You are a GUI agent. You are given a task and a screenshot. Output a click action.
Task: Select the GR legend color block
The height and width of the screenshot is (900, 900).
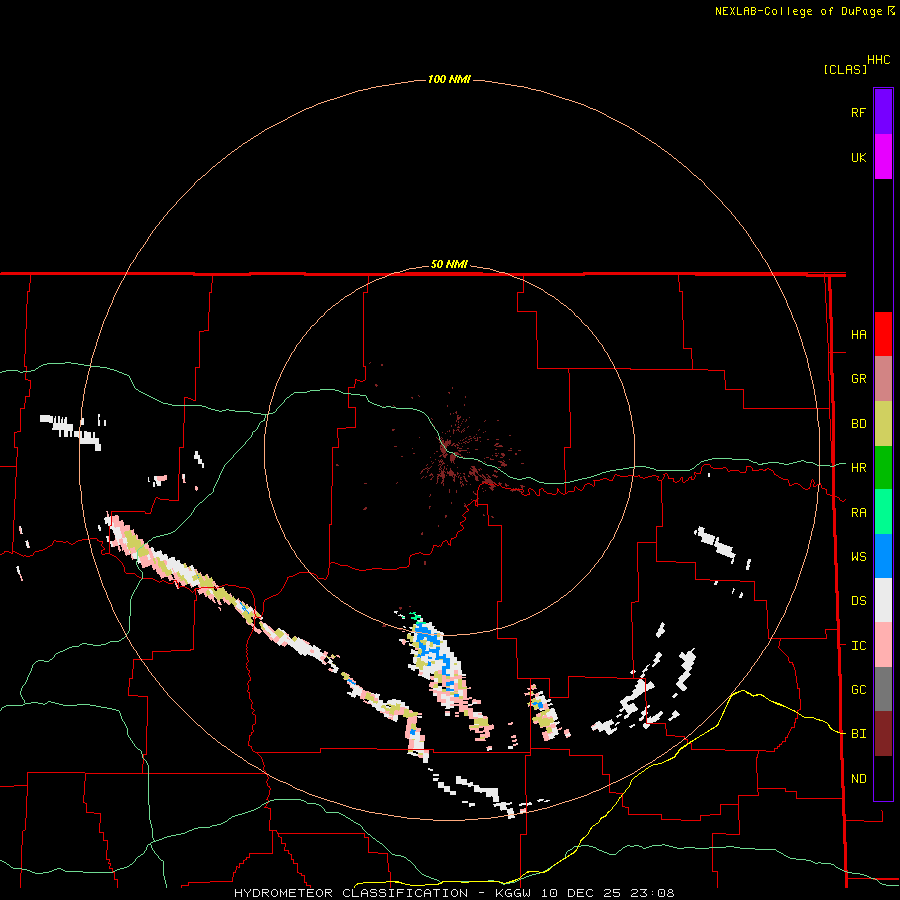pyautogui.click(x=883, y=379)
